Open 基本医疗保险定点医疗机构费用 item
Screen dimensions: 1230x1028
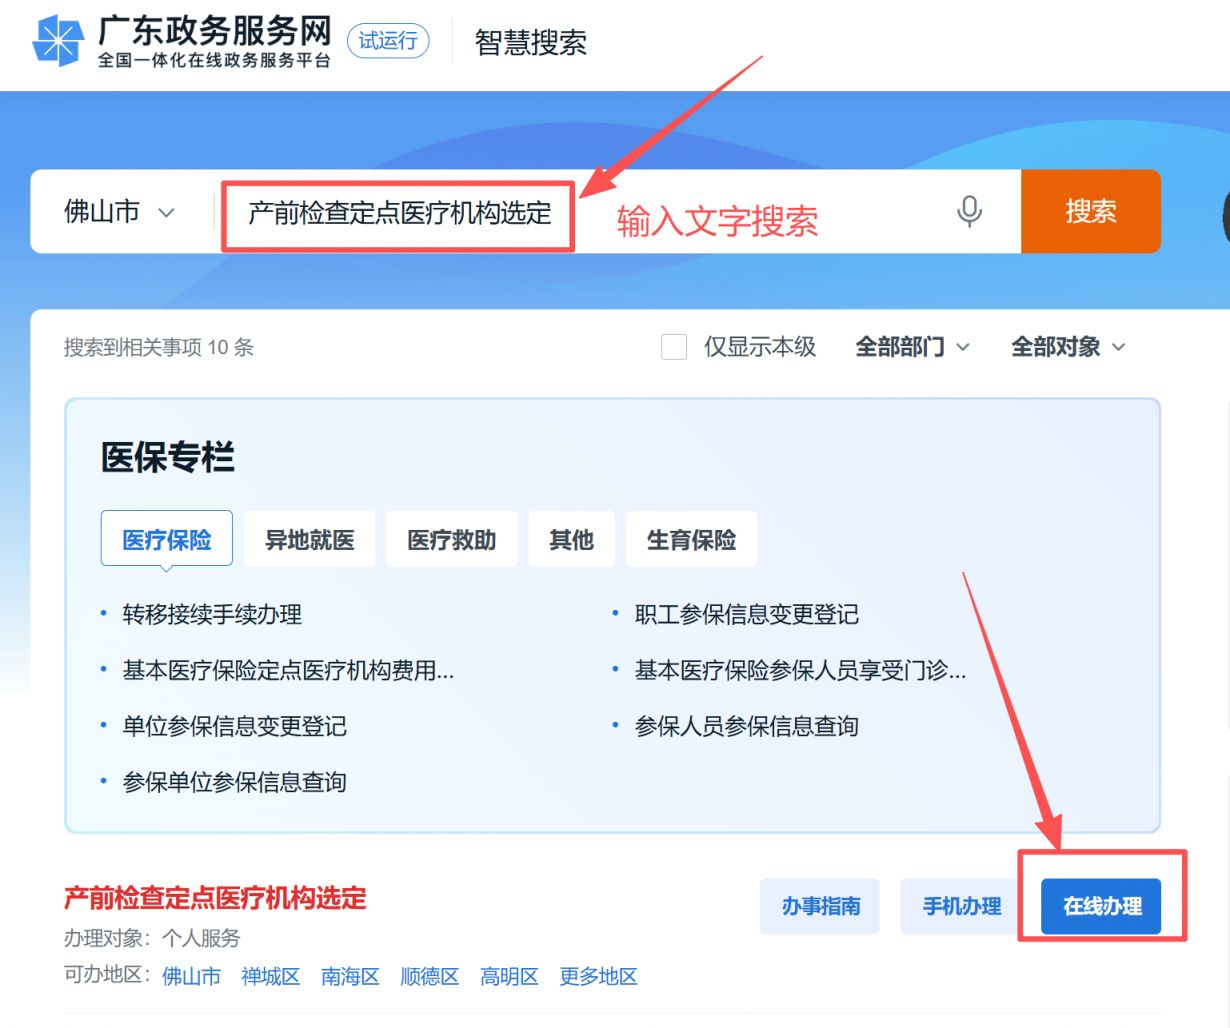(288, 670)
